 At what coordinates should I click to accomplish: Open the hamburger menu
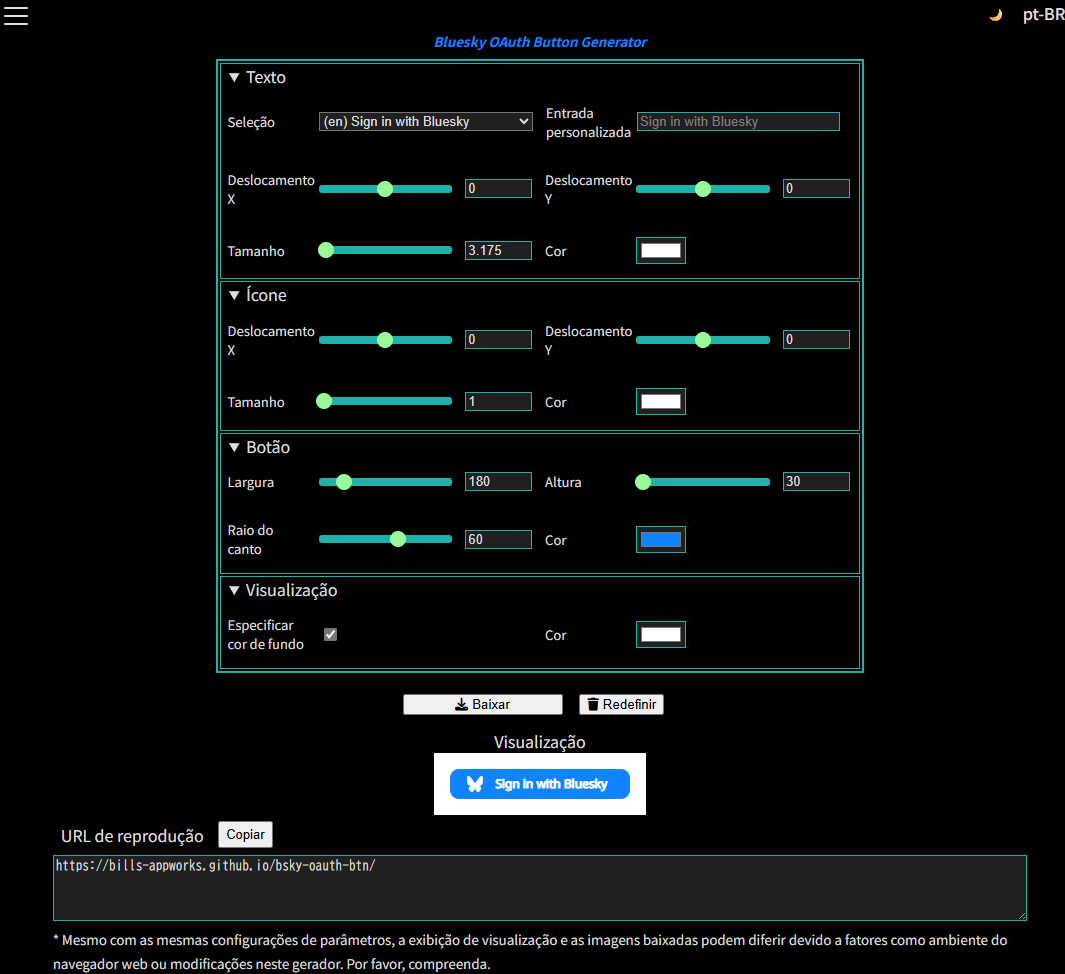pos(16,16)
